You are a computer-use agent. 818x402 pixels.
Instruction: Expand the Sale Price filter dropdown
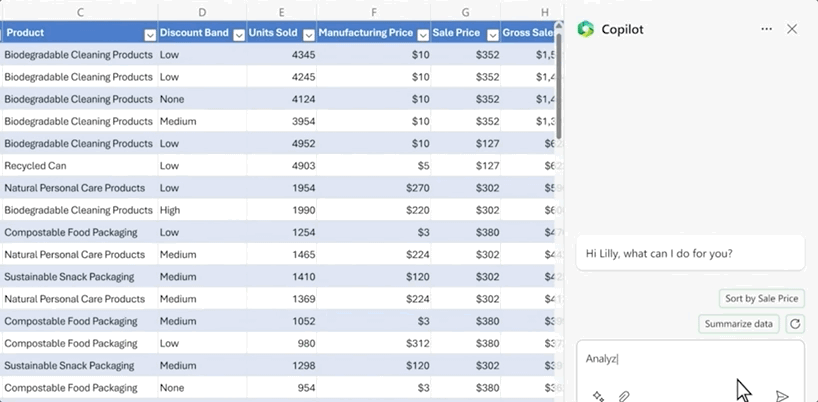tap(490, 34)
